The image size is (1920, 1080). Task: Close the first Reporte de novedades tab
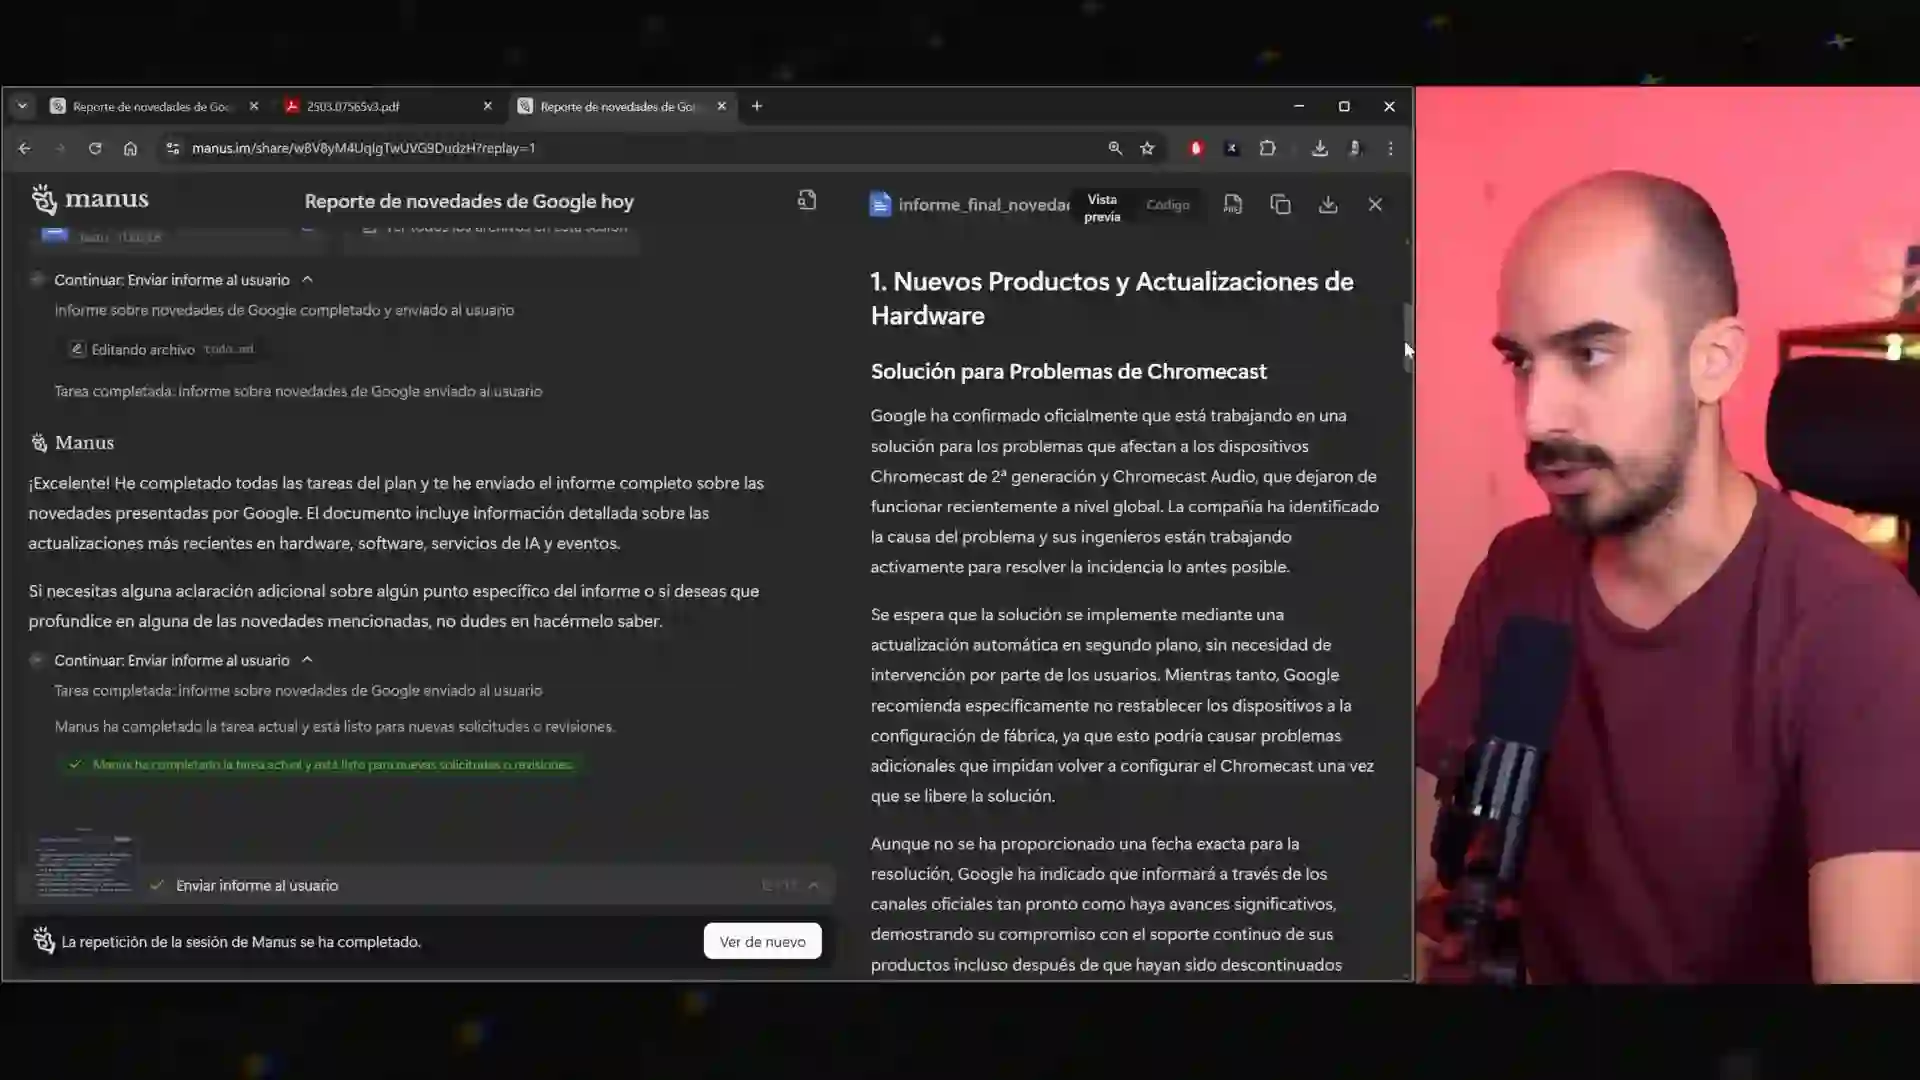tap(254, 106)
